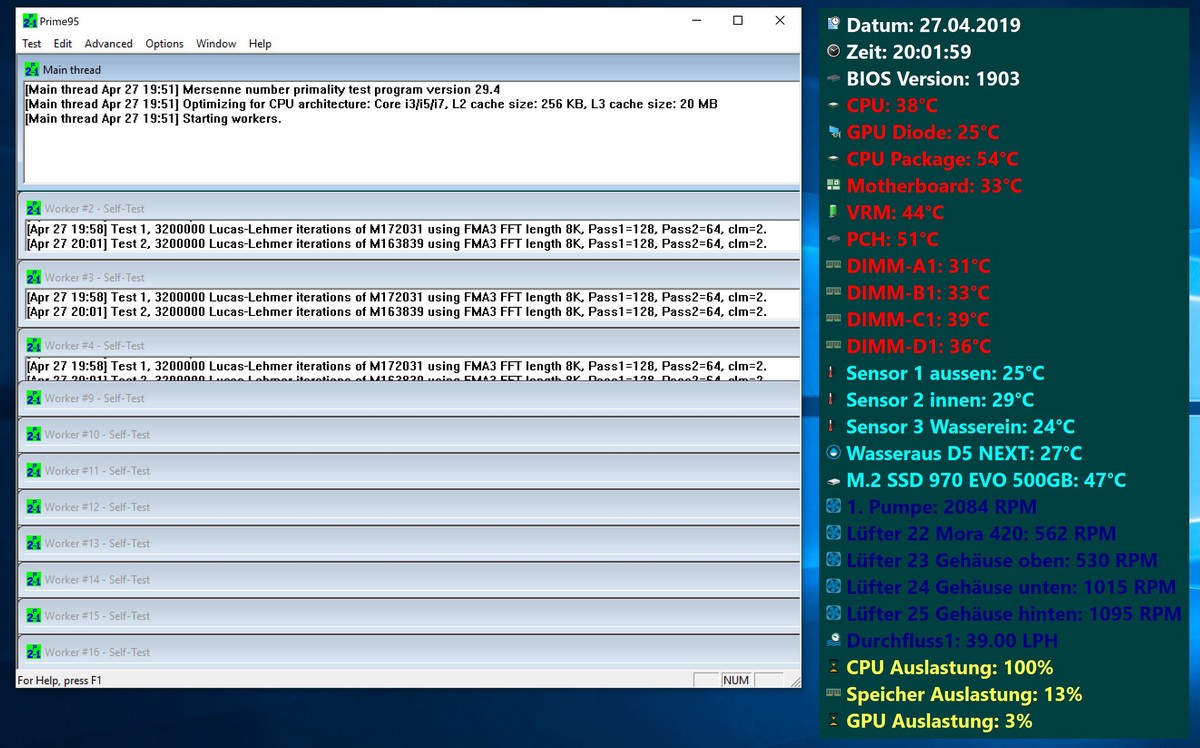Click the Worker #16 Self-Test window icon

[35, 652]
